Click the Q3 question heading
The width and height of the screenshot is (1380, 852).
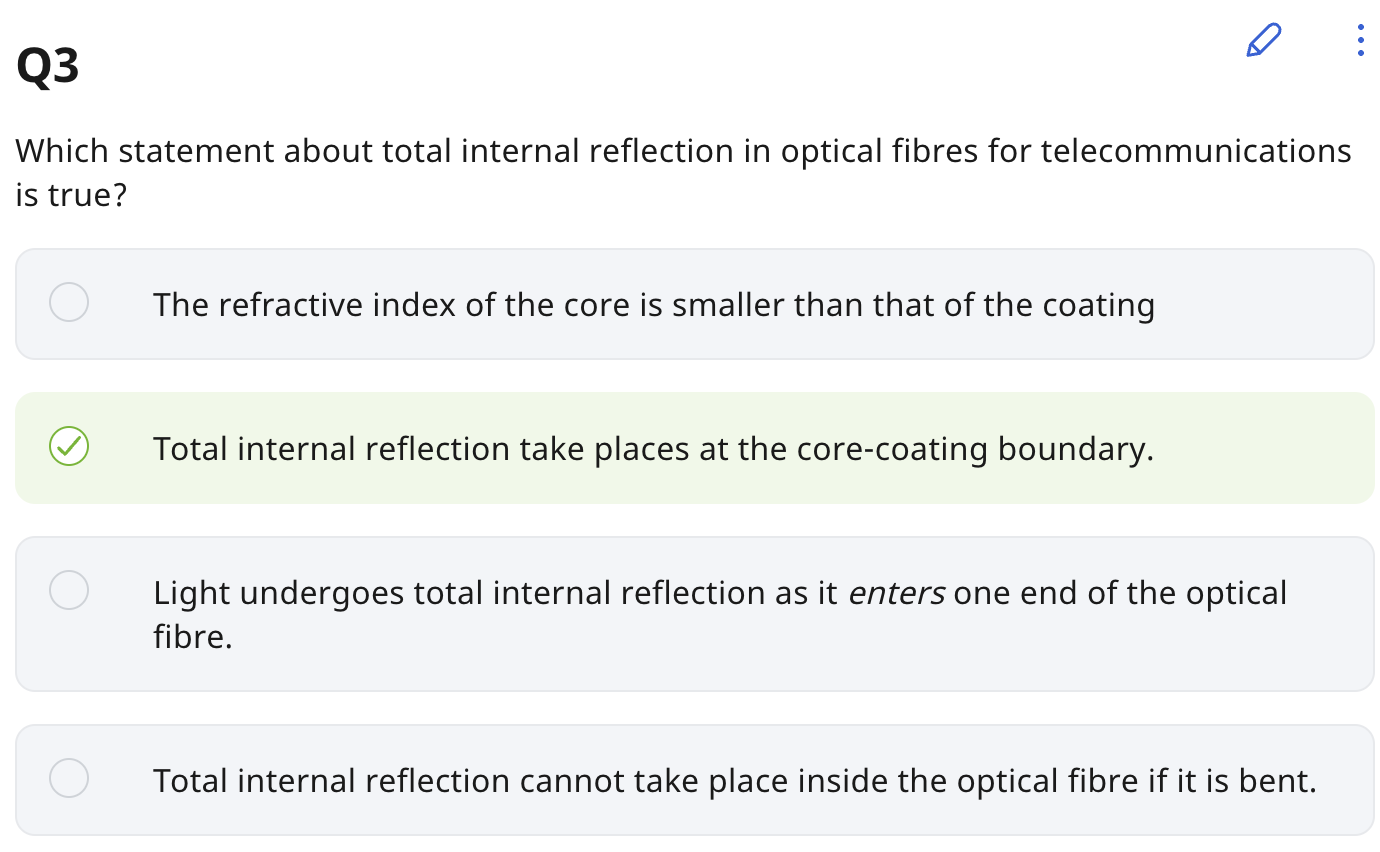tap(48, 68)
